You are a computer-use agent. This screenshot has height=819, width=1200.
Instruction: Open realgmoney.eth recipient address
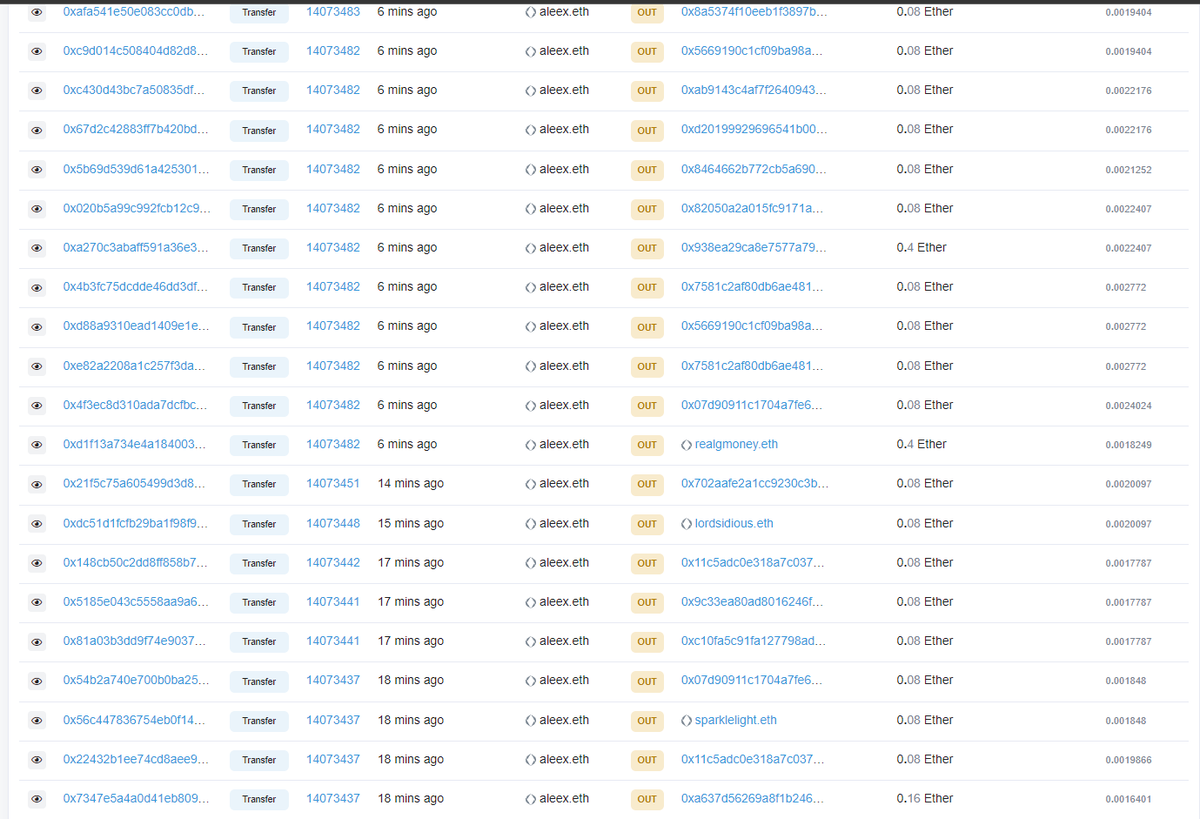(735, 444)
